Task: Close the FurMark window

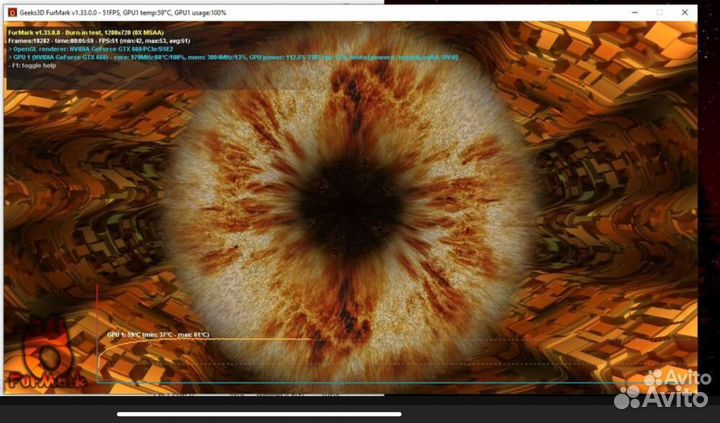Action: coord(687,12)
